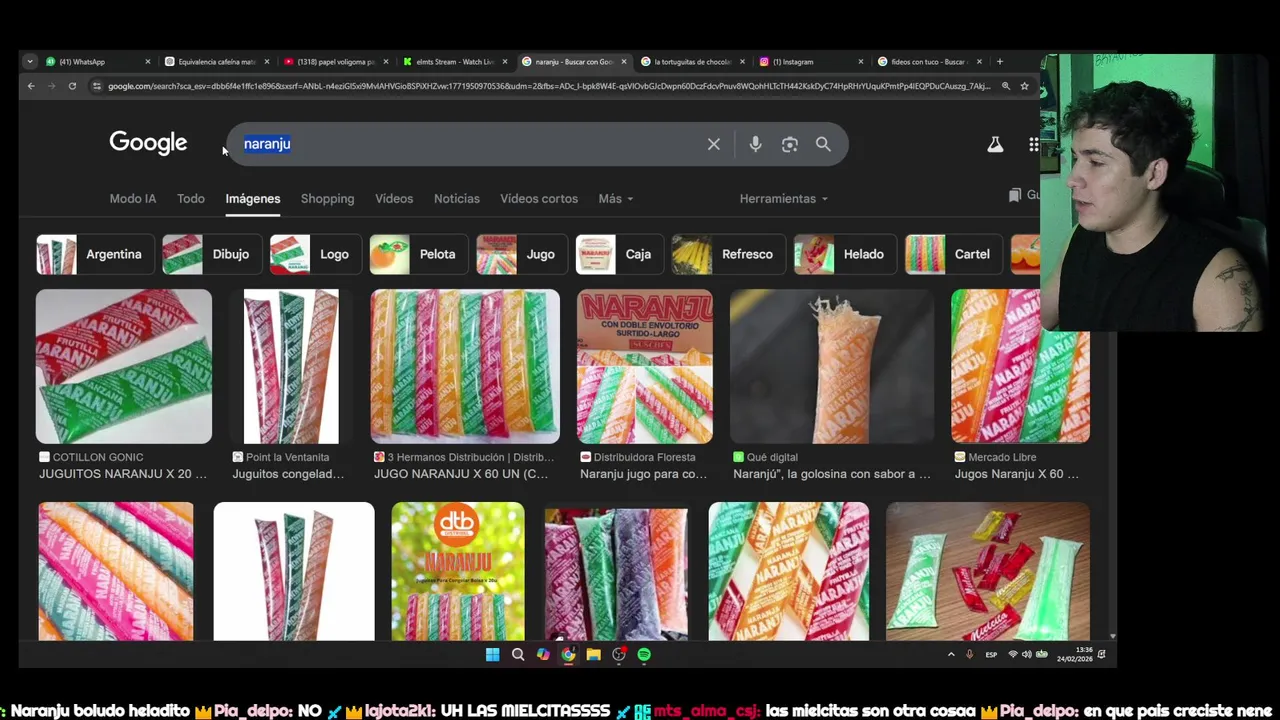This screenshot has width=1280, height=720.
Task: Open the tab search dropdown arrow
Action: click(30, 61)
